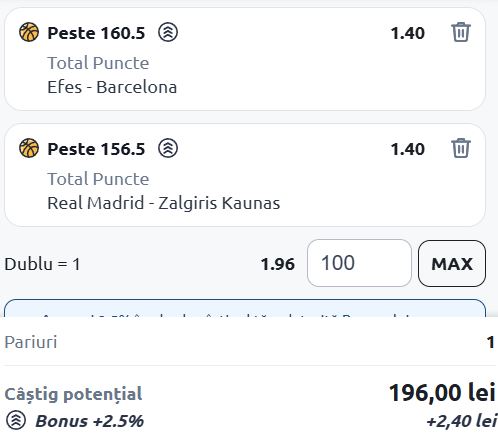Select the Peste 160.5 bet title
The image size is (498, 443).
click(96, 33)
